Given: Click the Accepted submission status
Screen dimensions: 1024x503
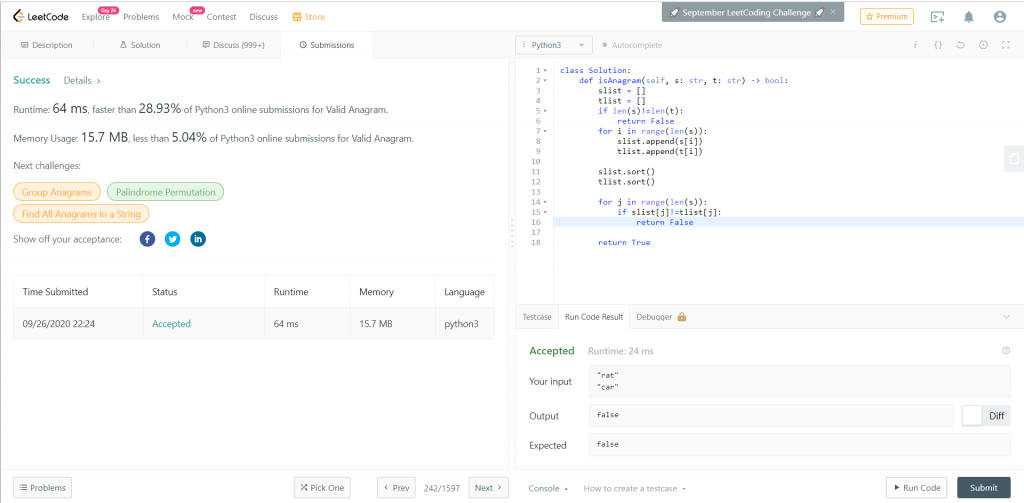Looking at the screenshot, I should tap(171, 324).
